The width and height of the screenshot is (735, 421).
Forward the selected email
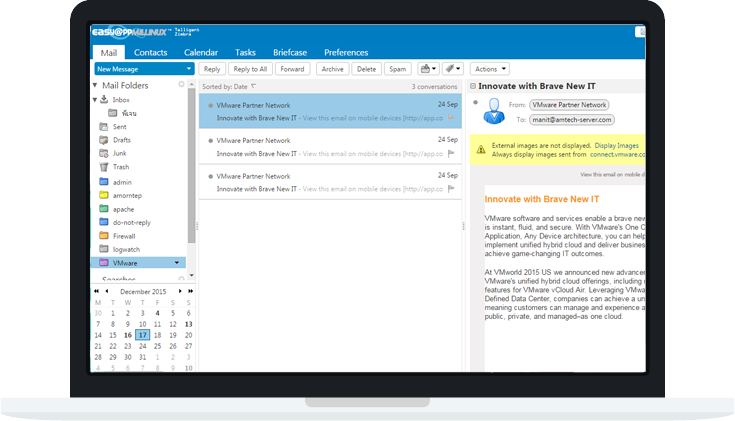tap(292, 69)
